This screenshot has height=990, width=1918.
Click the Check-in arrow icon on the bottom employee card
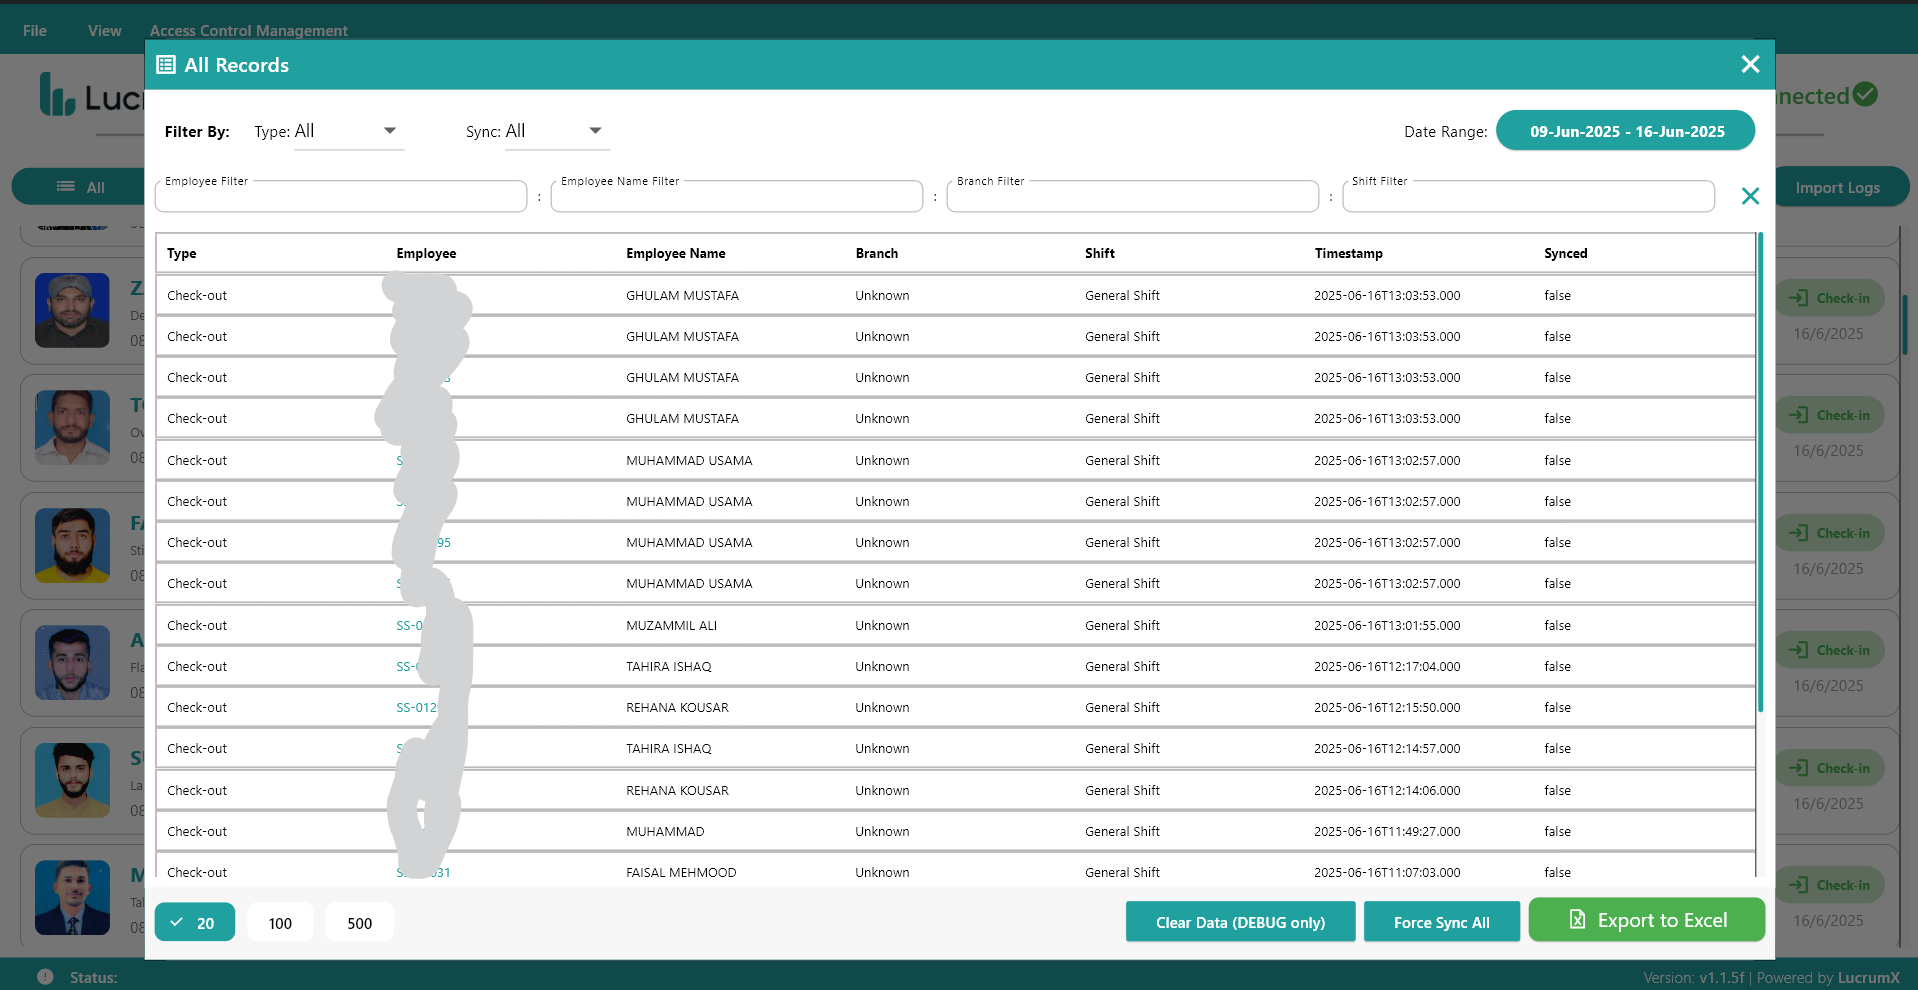[x=1800, y=885]
